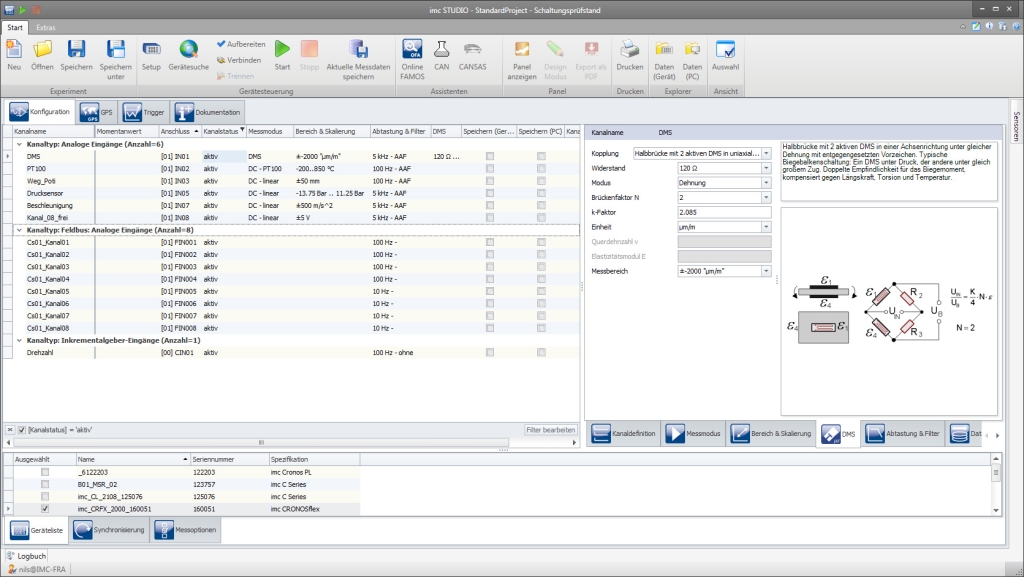Viewport: 1024px width, 577px height.
Task: Open Panel anzeigen icon
Action: (522, 49)
